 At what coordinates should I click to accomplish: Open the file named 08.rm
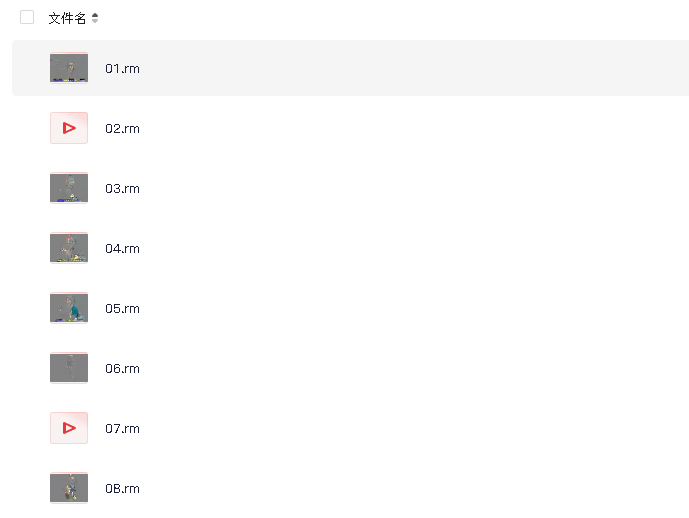[122, 489]
